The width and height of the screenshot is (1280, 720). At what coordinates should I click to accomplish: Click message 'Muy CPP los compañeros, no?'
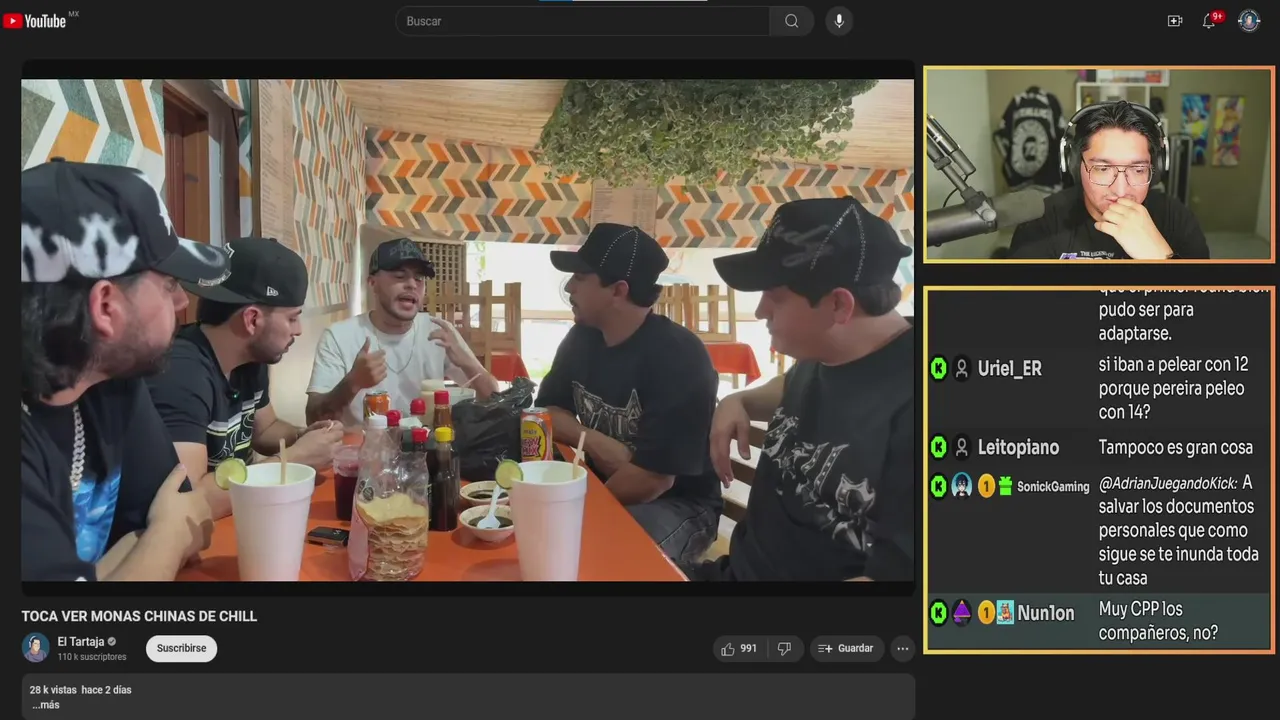point(1158,621)
